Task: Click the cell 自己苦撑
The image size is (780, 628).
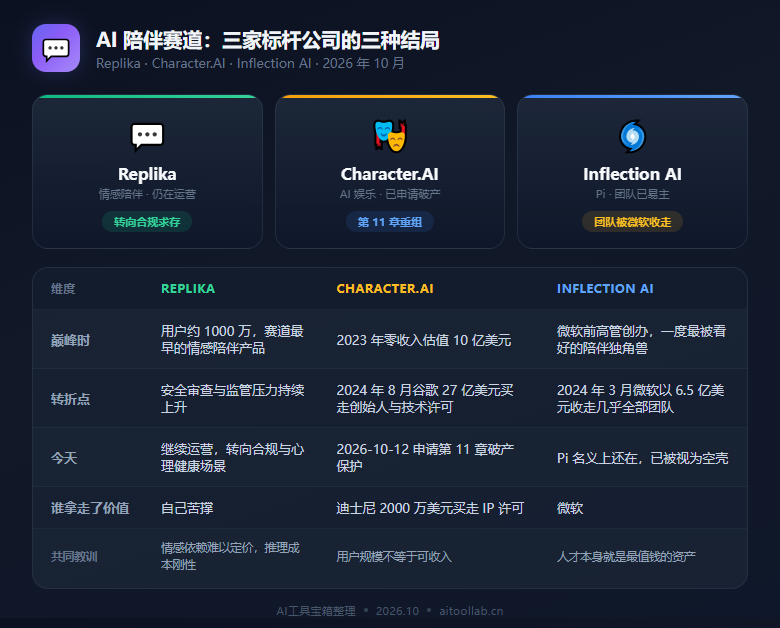Action: (187, 508)
